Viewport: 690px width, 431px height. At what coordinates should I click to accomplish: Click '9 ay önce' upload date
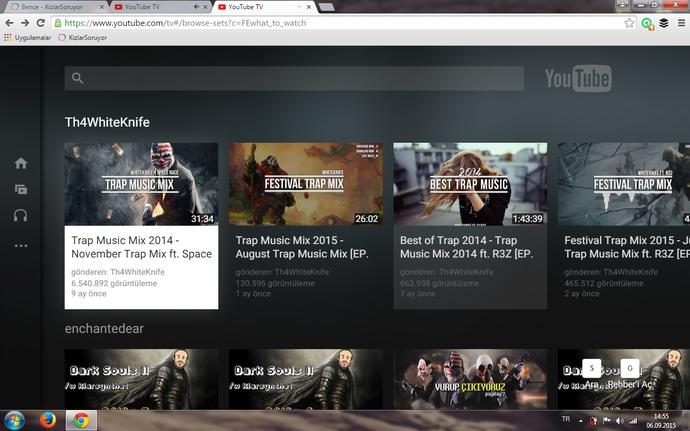[88, 294]
